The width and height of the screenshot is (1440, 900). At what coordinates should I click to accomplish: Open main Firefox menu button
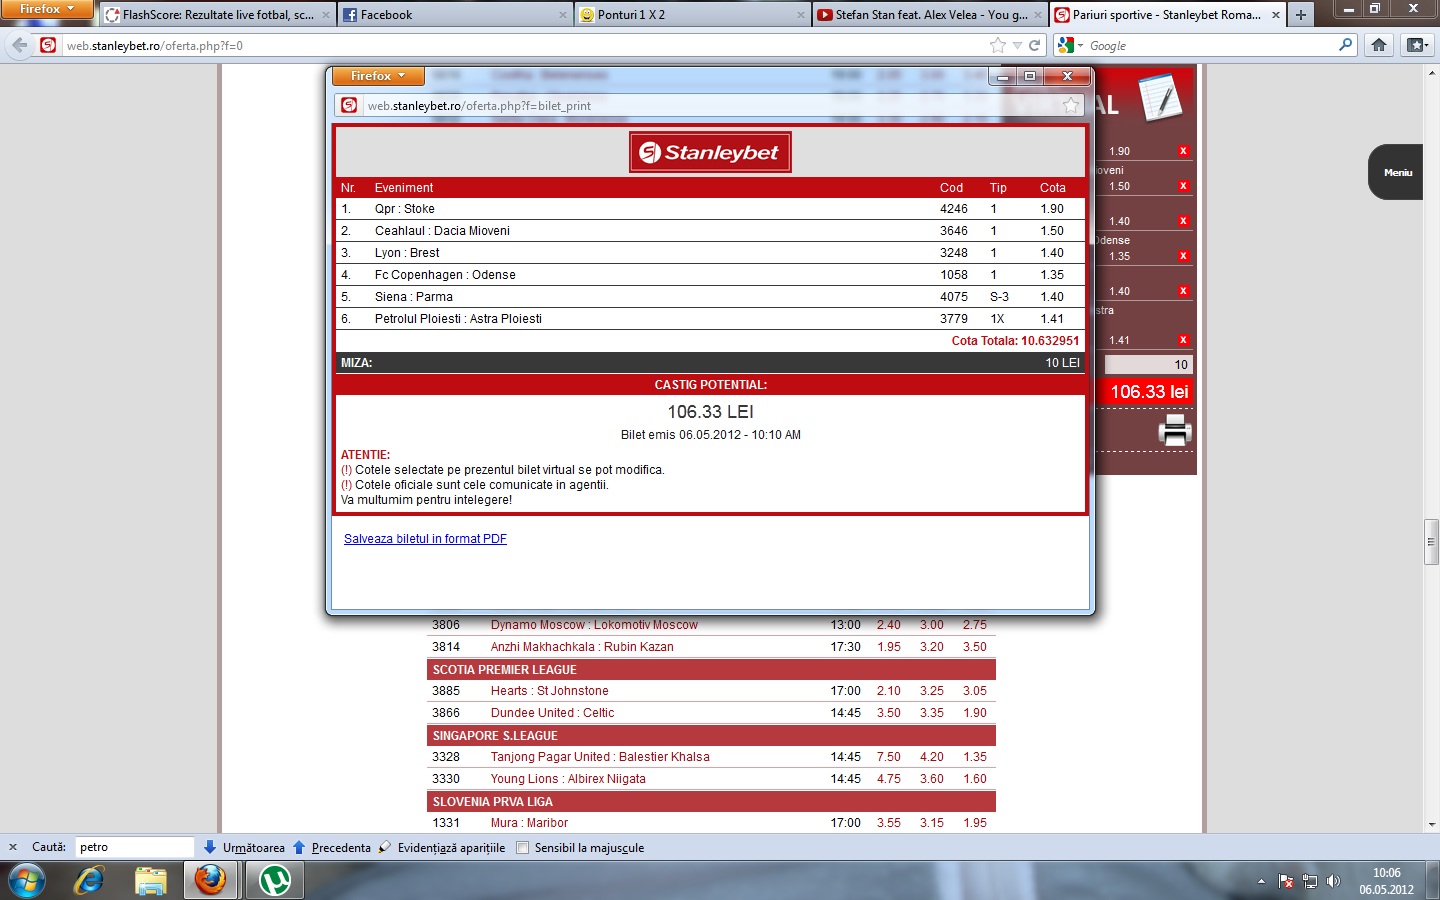pyautogui.click(x=46, y=9)
